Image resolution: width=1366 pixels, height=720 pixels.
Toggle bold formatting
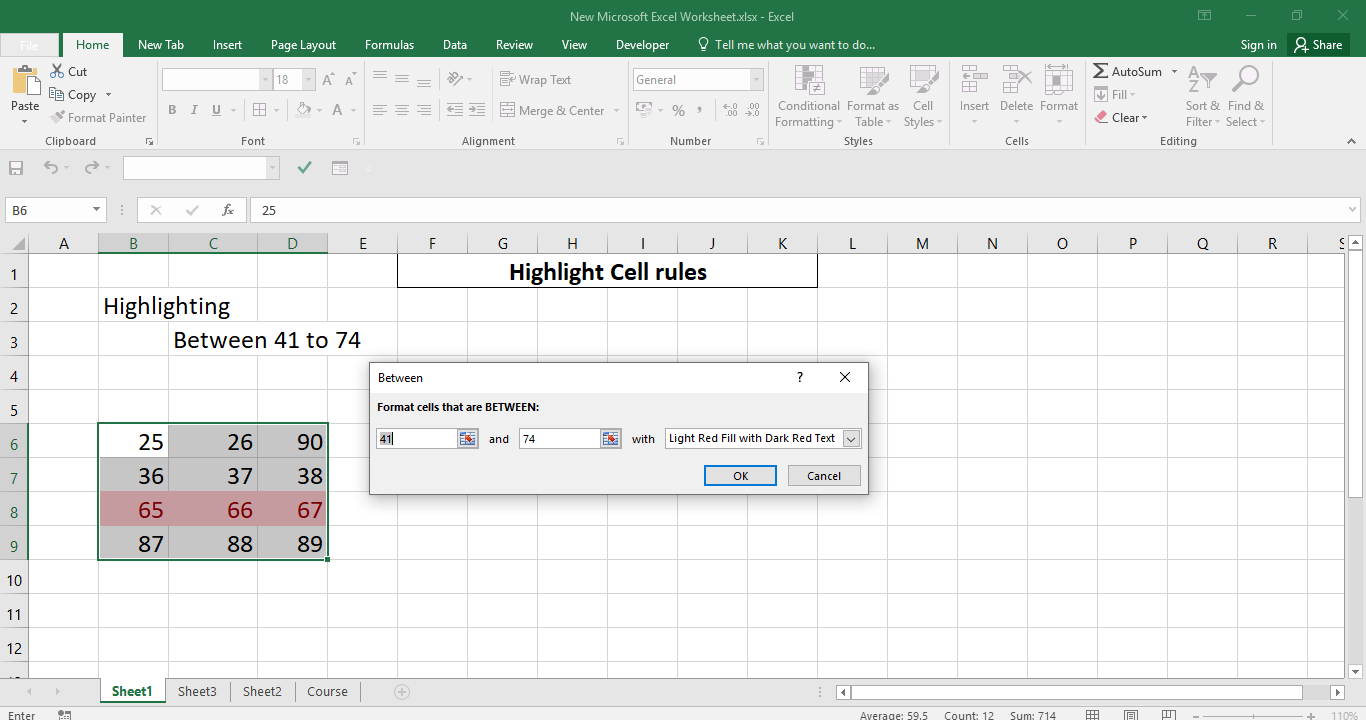171,110
